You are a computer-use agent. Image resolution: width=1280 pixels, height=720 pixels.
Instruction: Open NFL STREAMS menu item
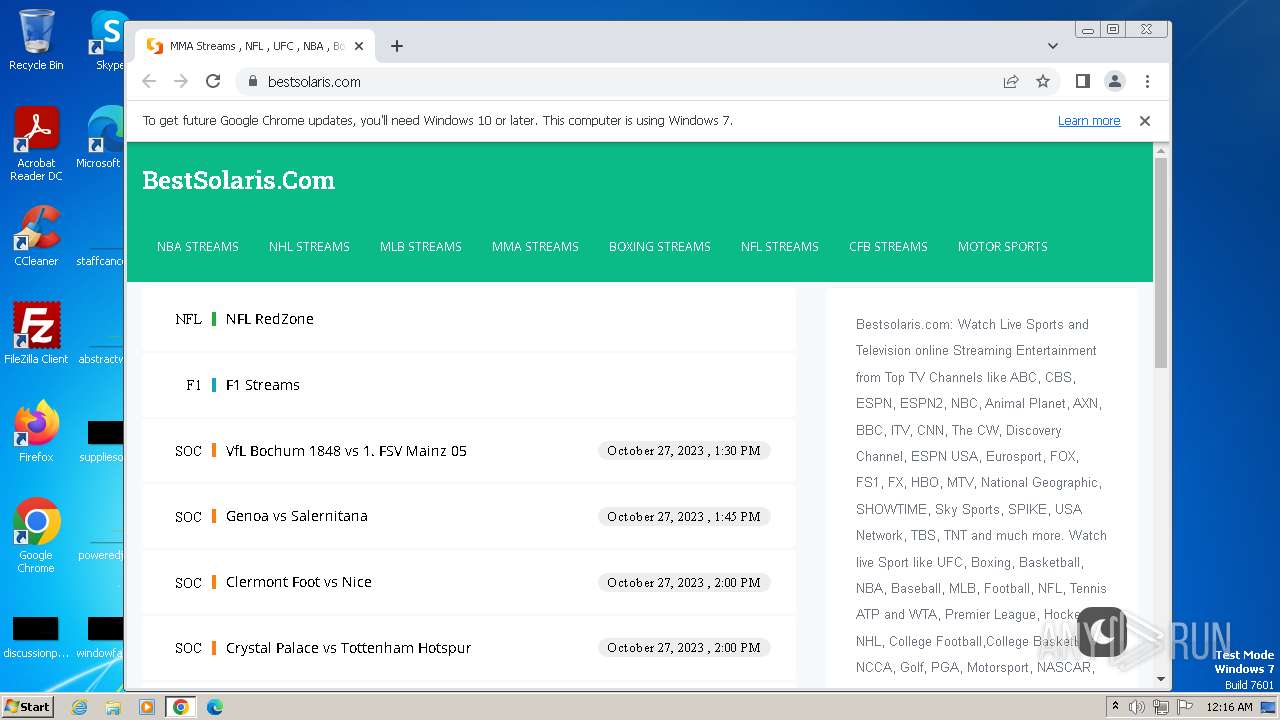point(780,247)
